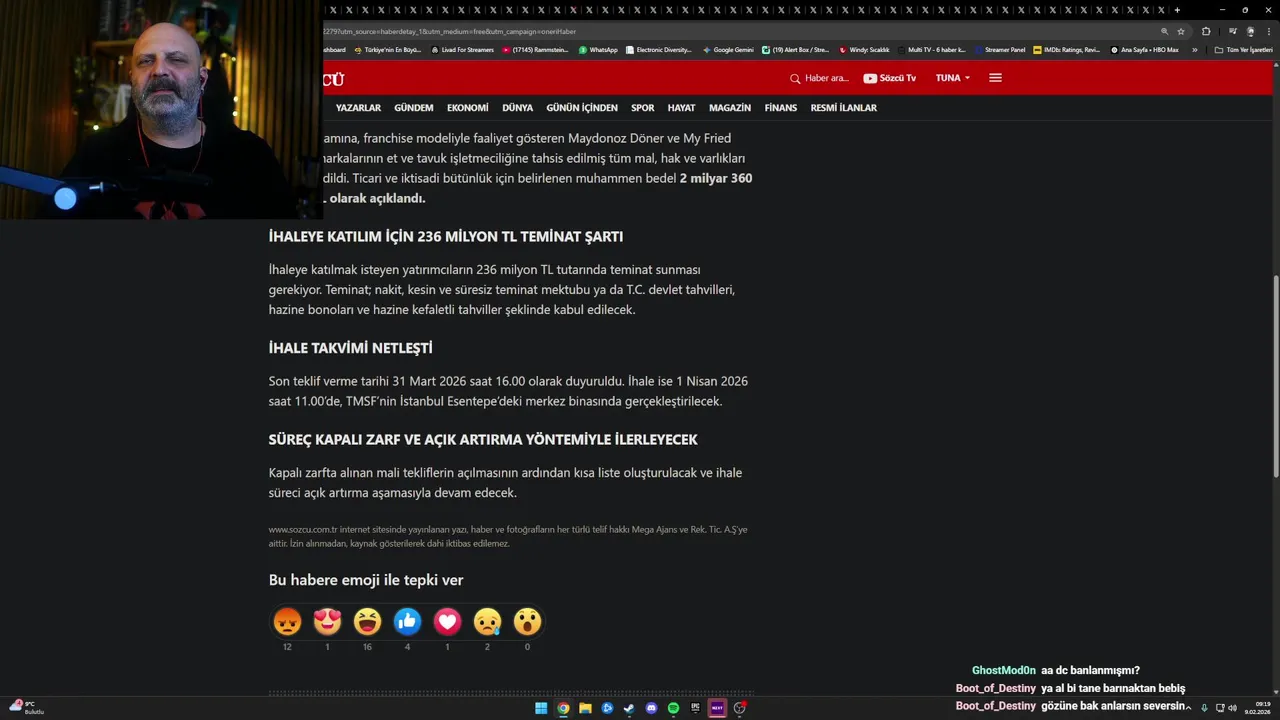The width and height of the screenshot is (1280, 720).
Task: Open the Chrome three-dot menu
Action: pyautogui.click(x=1269, y=31)
